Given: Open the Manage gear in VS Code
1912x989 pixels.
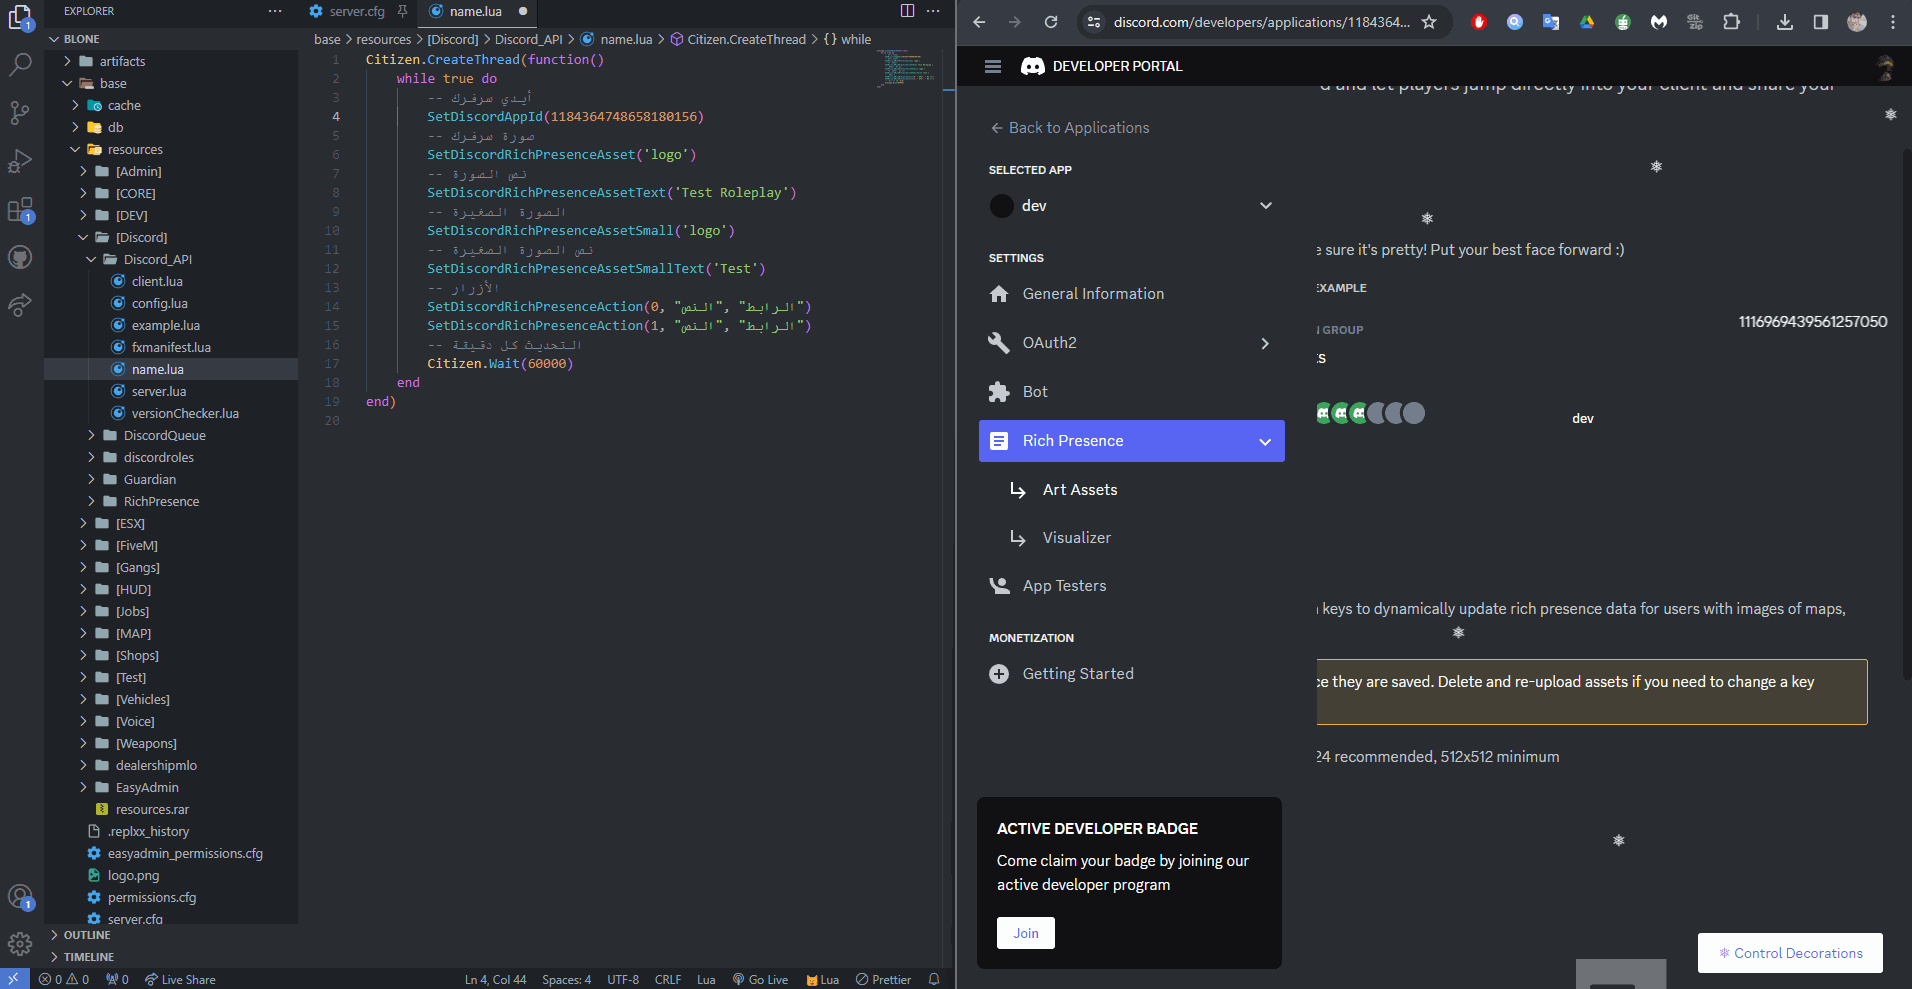Looking at the screenshot, I should tap(20, 944).
